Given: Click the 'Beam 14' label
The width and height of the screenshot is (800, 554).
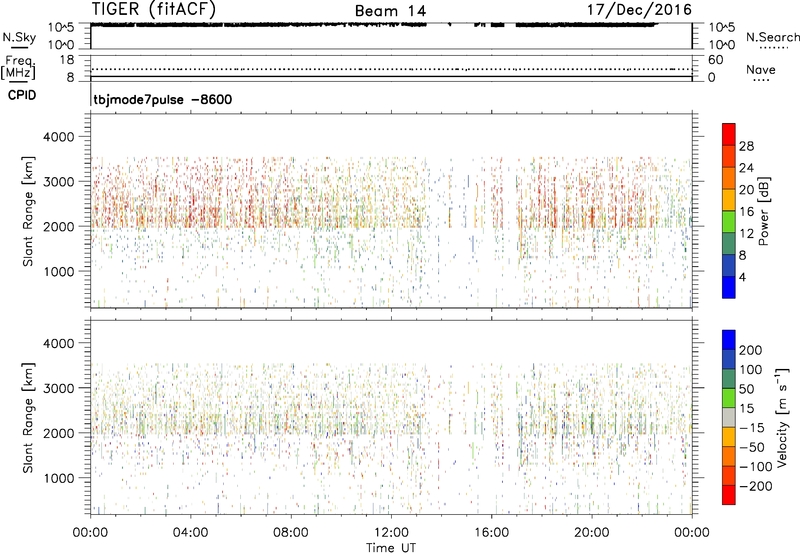Looking at the screenshot, I should pyautogui.click(x=390, y=11).
